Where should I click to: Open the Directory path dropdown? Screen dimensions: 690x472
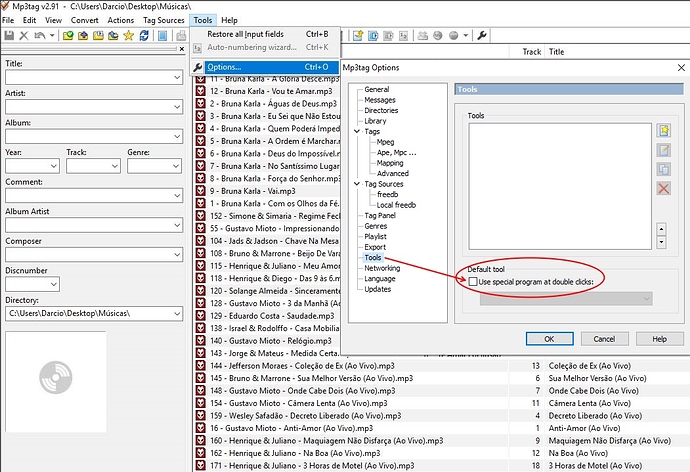[177, 314]
